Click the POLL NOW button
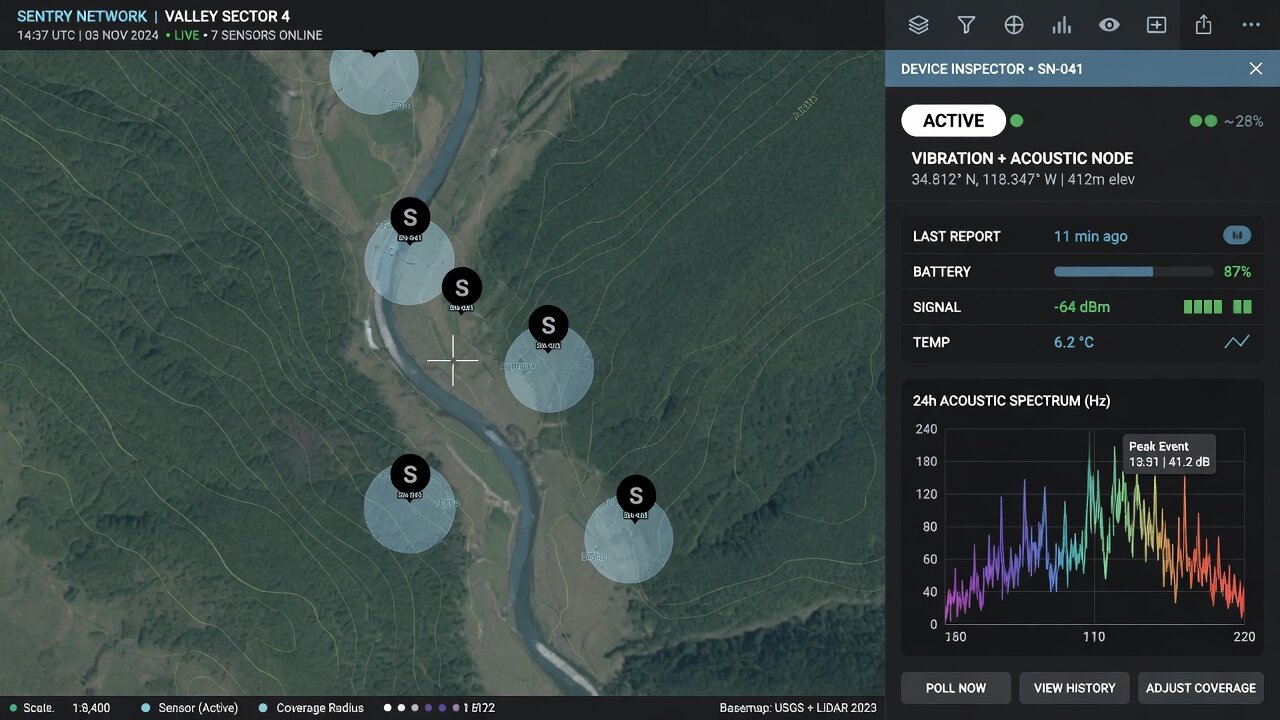Screen dimensions: 1280x720 [x=956, y=688]
